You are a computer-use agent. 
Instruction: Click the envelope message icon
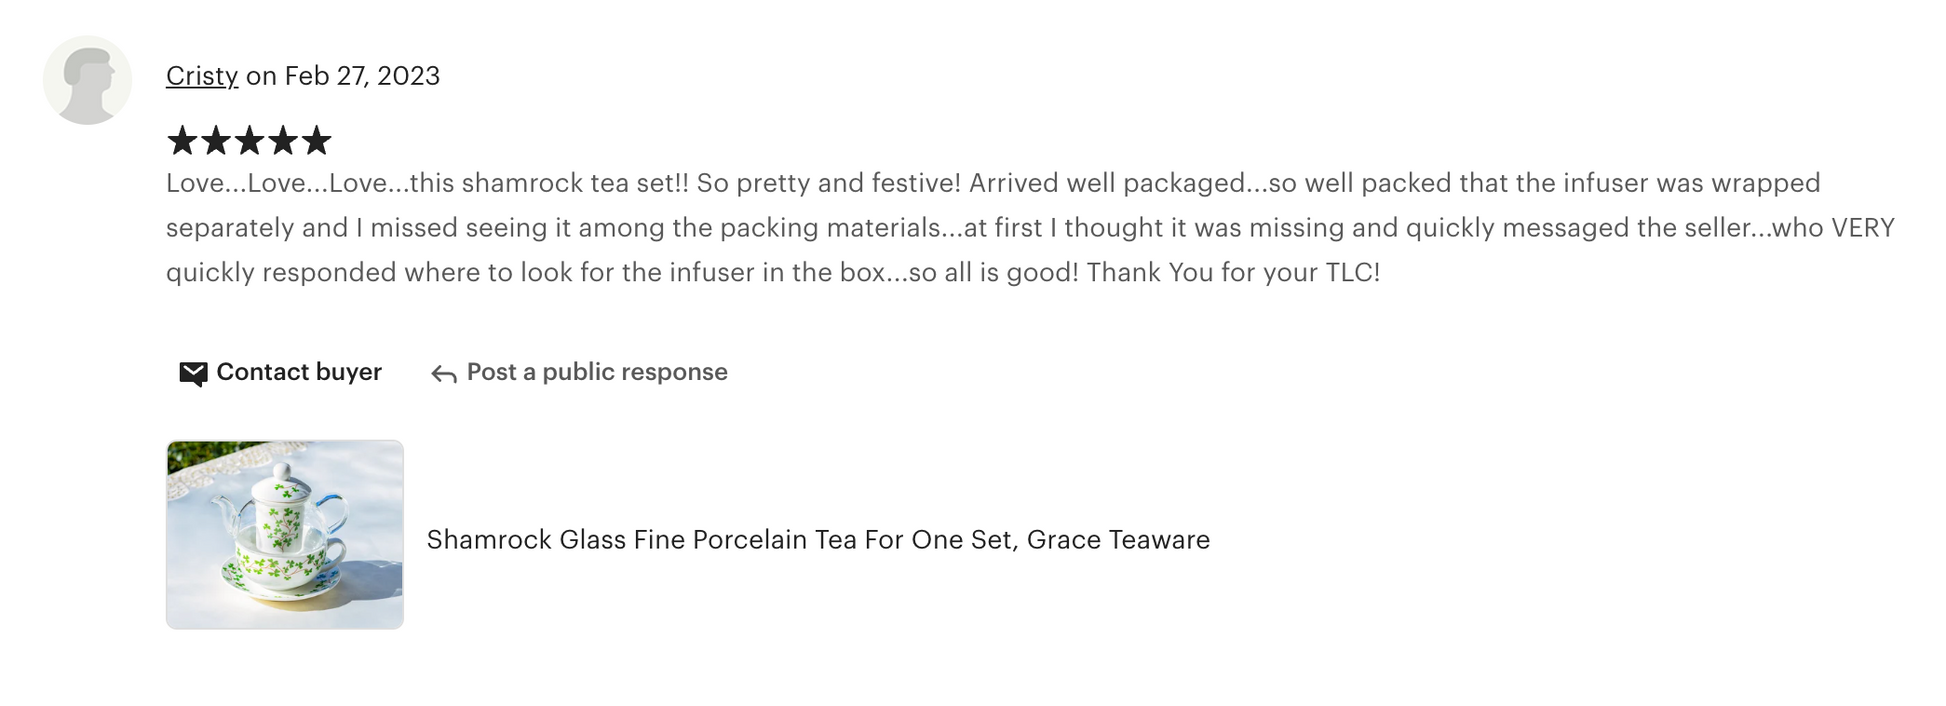coord(193,373)
